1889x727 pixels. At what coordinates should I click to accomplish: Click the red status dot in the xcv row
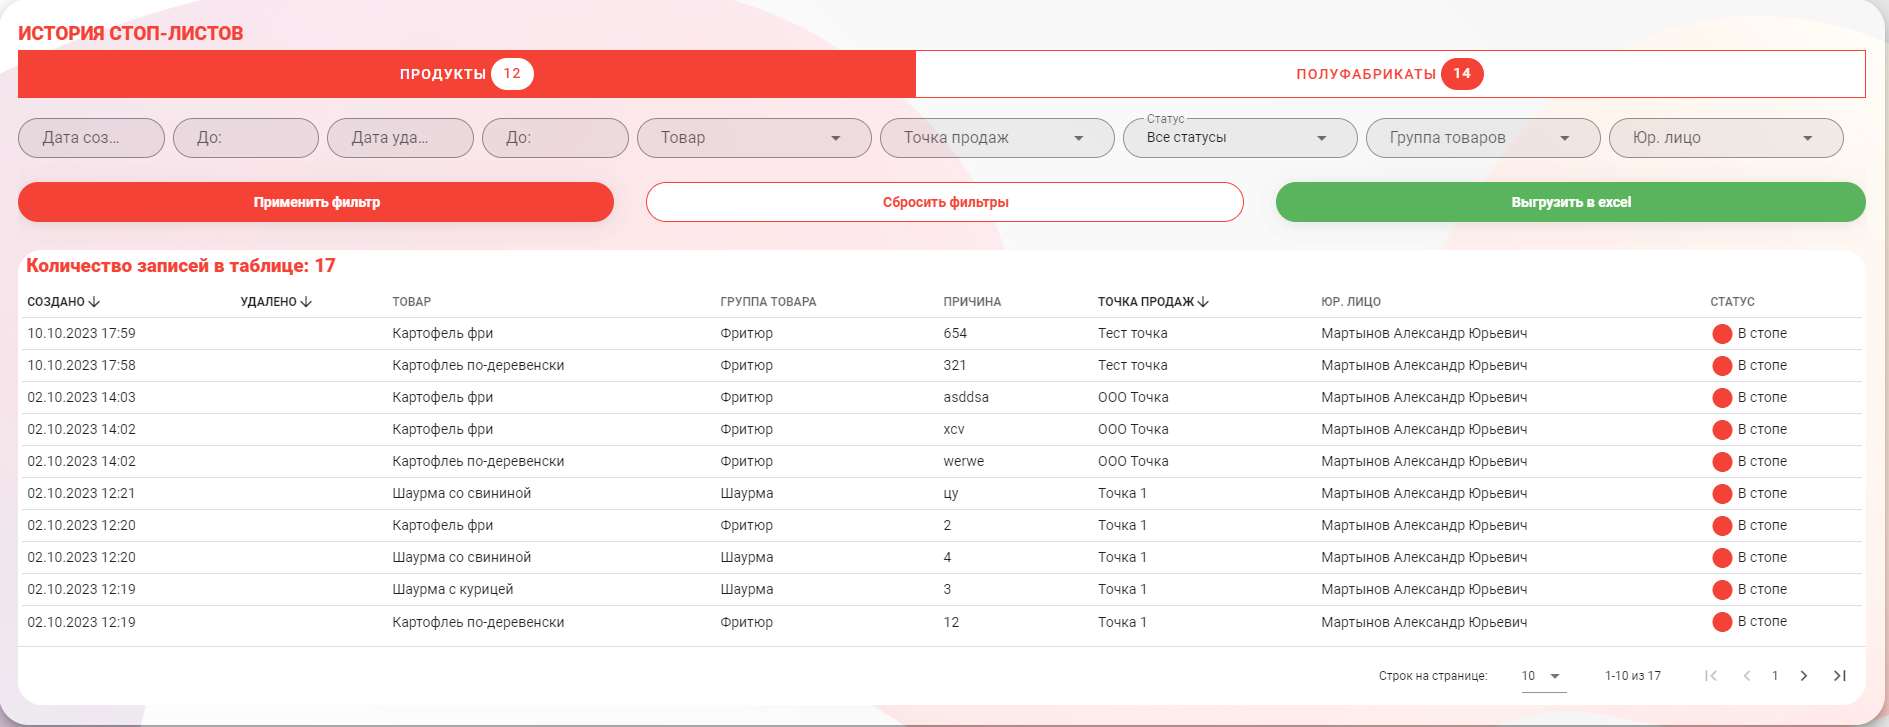1722,430
